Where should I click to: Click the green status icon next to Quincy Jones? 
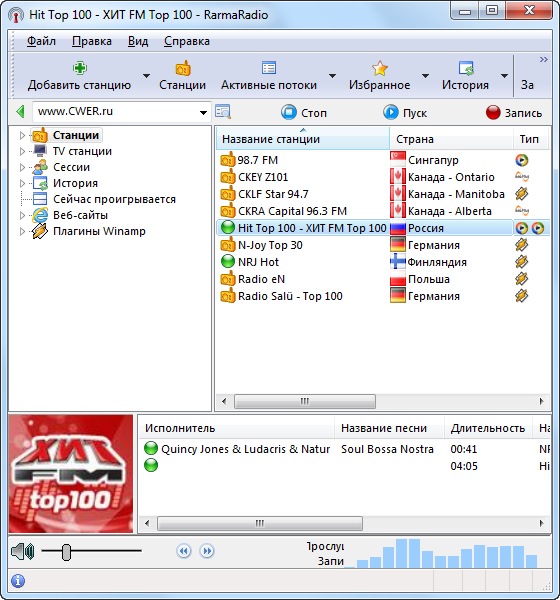[151, 448]
